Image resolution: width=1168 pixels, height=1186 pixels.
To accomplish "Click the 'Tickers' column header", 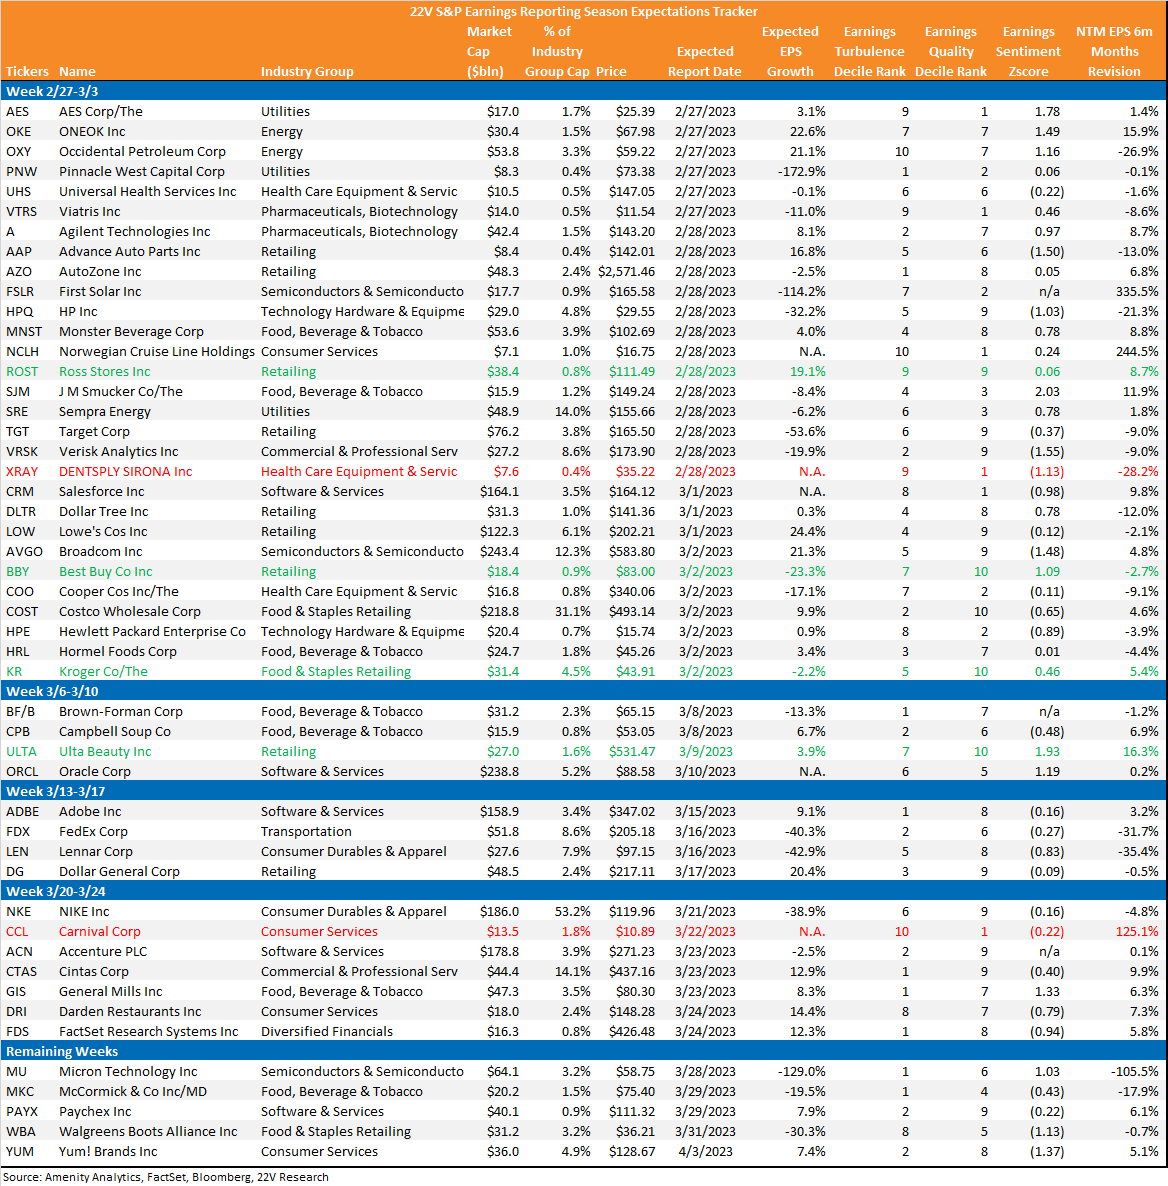I will coord(27,72).
